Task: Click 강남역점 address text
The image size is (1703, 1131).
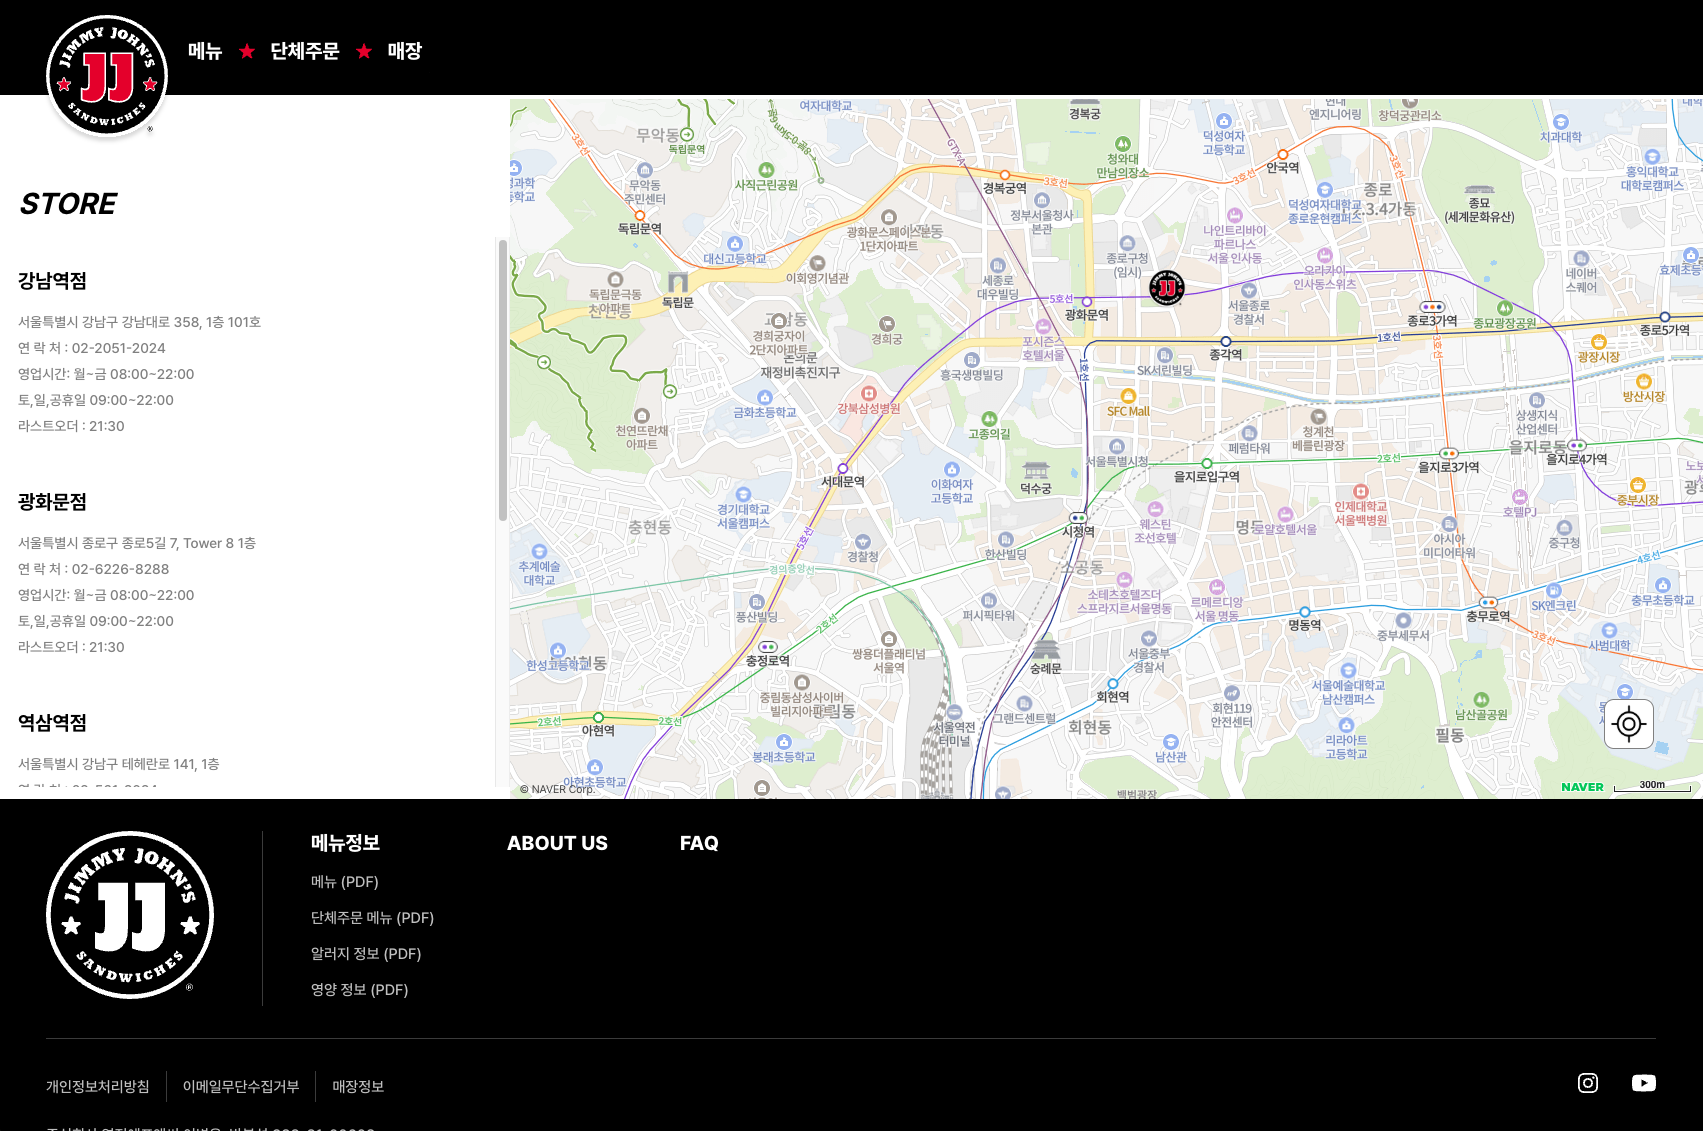Action: 139,322
